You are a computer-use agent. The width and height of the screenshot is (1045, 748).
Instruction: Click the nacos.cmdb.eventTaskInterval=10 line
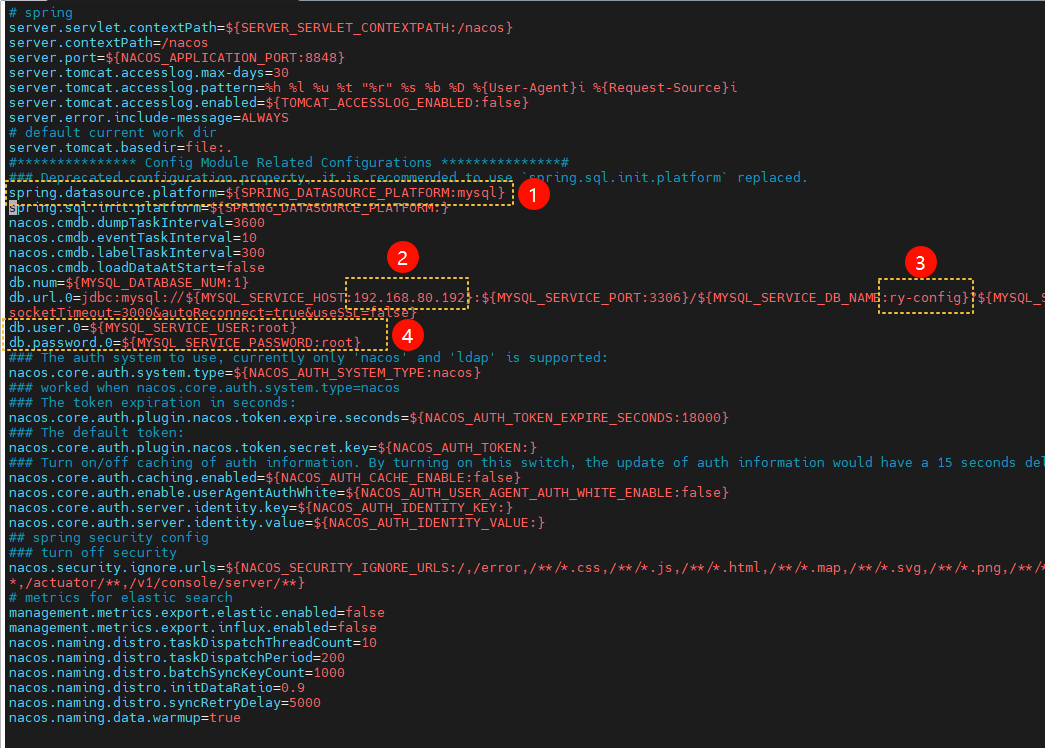pyautogui.click(x=133, y=237)
